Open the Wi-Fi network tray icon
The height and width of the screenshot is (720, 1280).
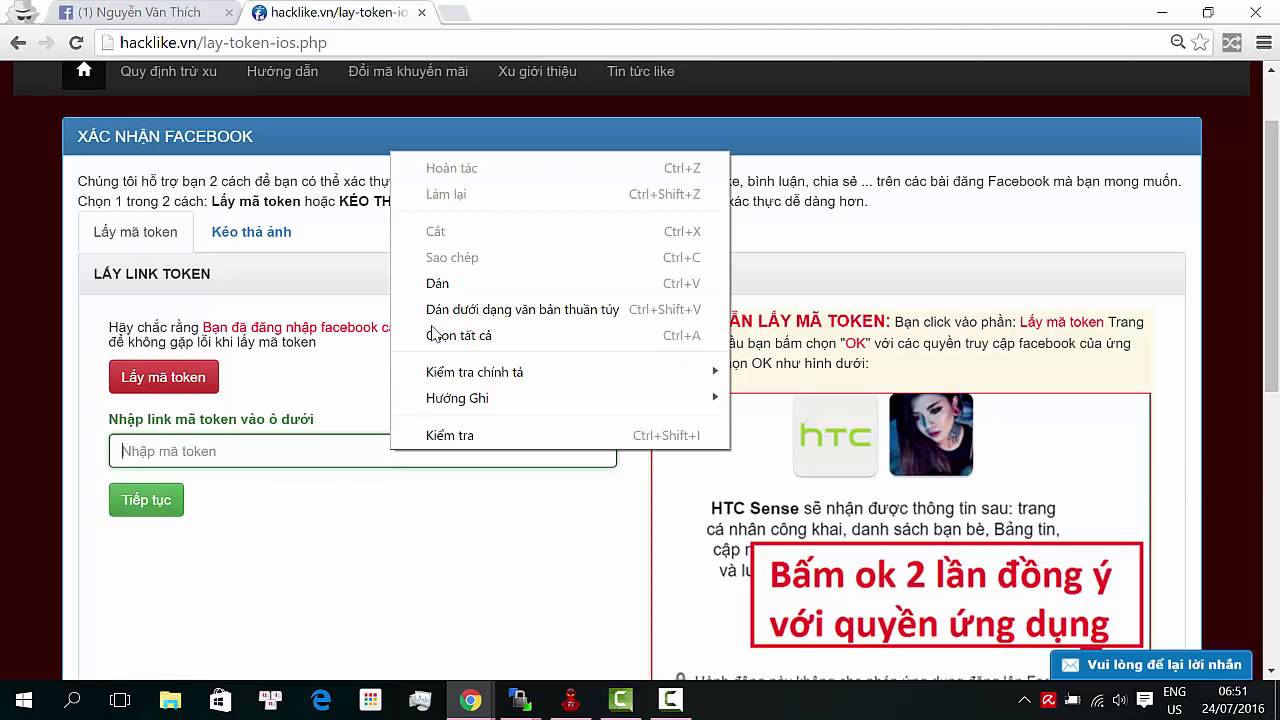pyautogui.click(x=1096, y=700)
